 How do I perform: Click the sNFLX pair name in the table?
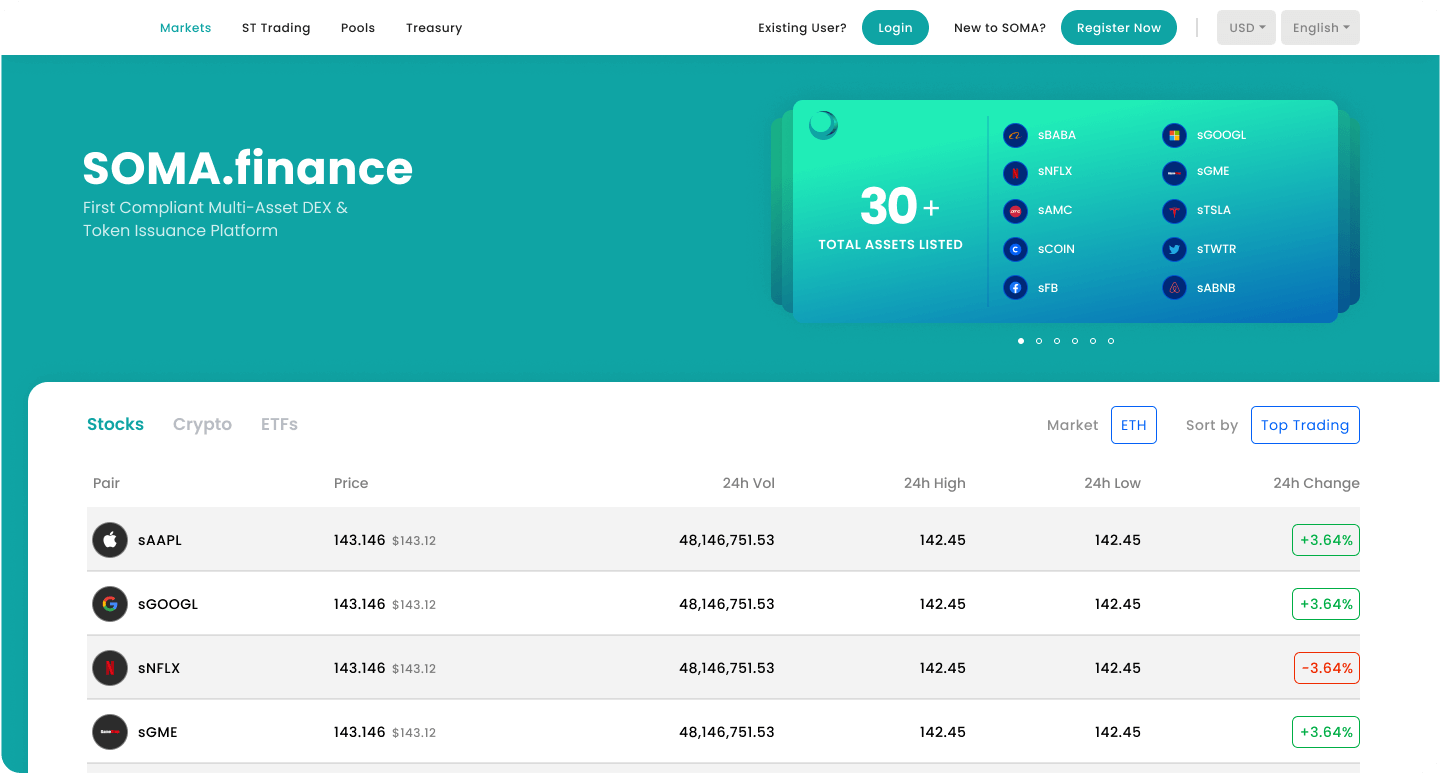tap(159, 668)
